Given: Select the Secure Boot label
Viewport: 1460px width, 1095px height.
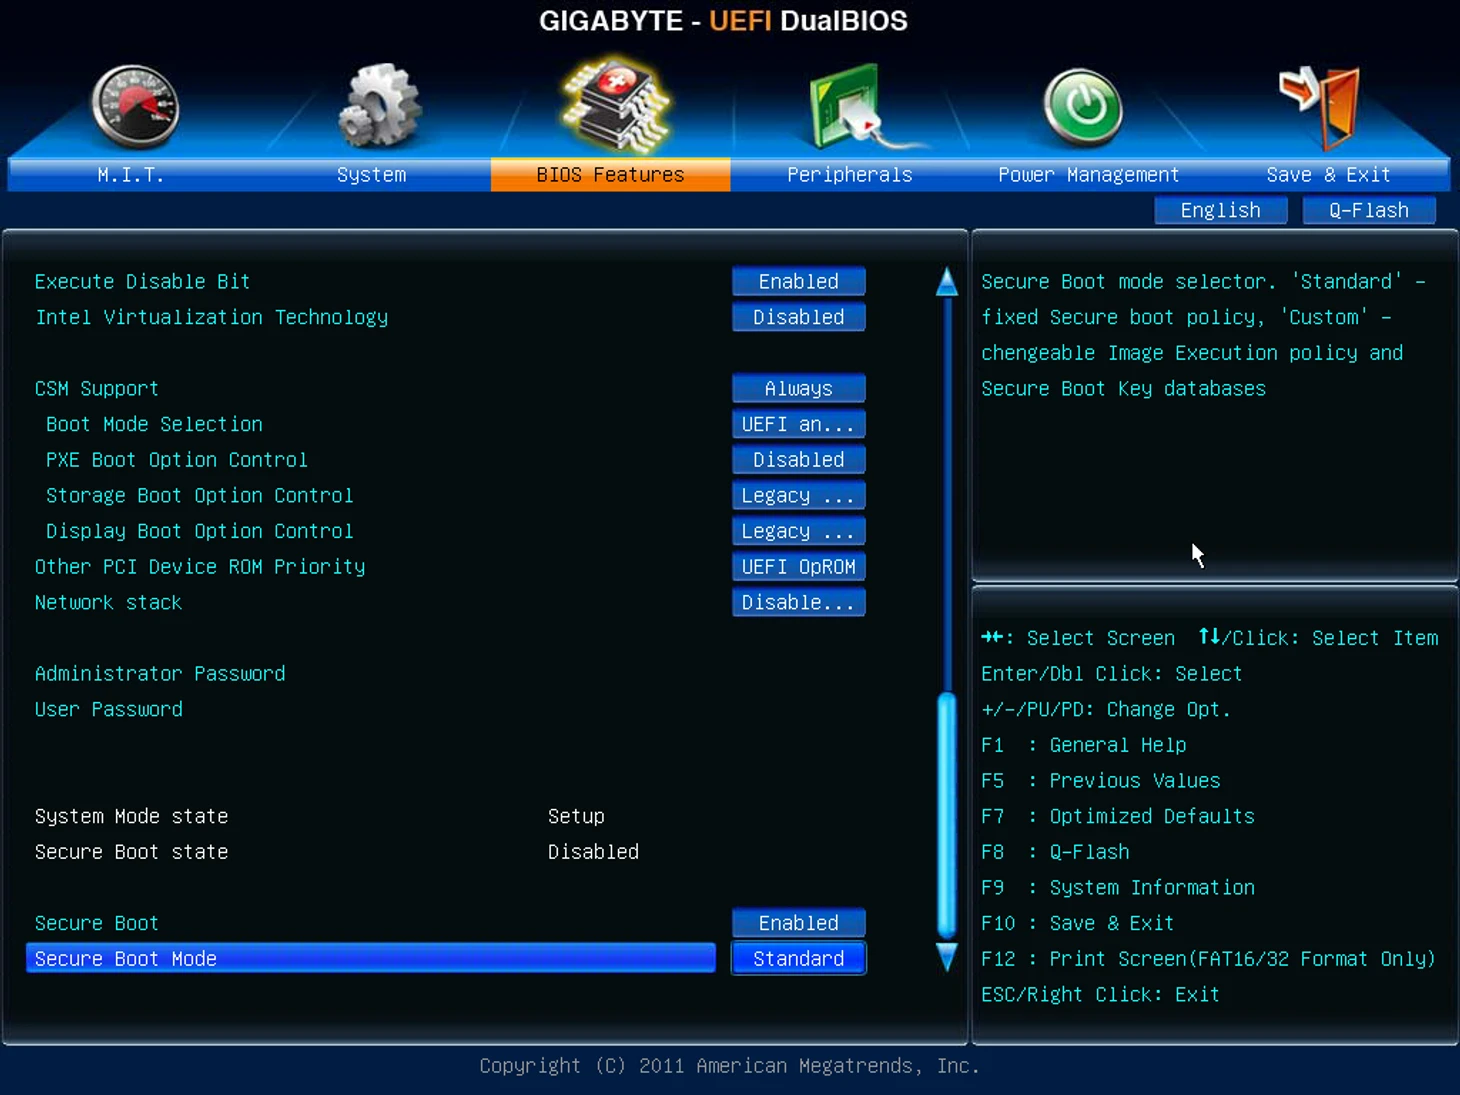Looking at the screenshot, I should coord(97,923).
